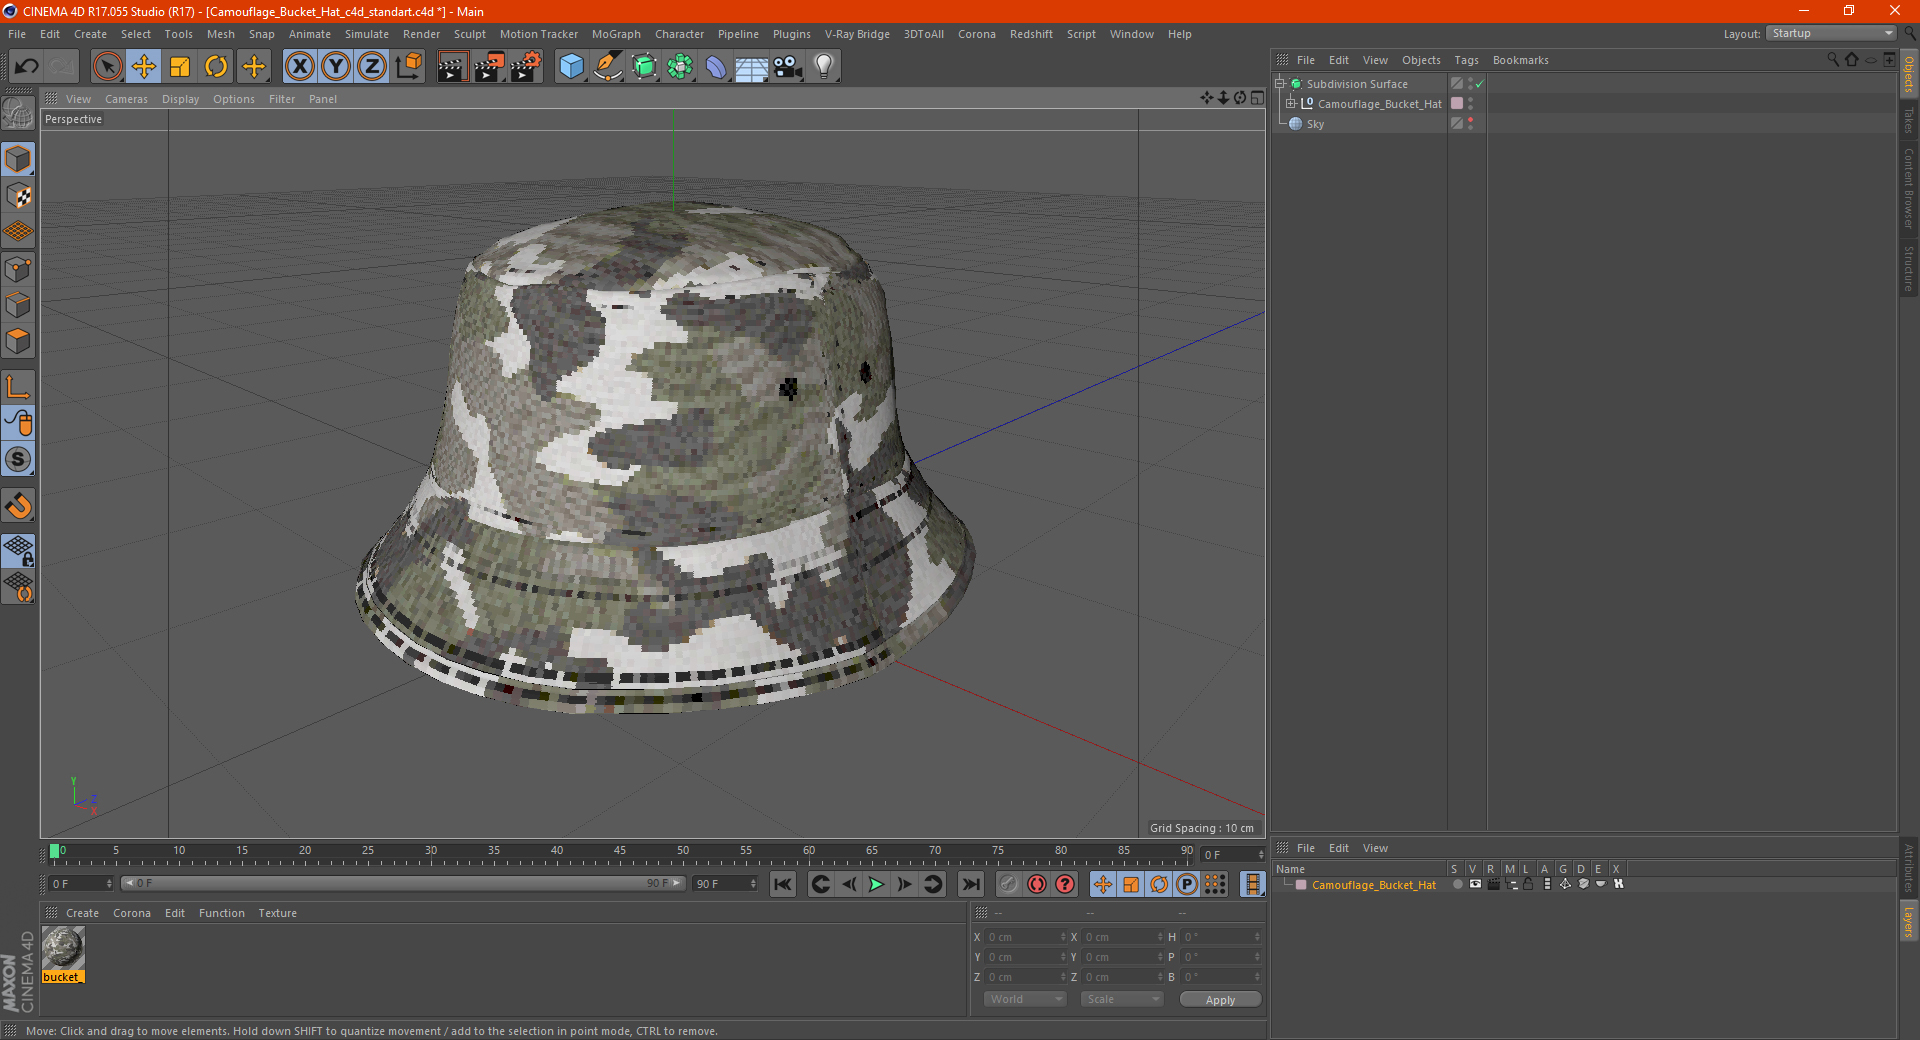Toggle layer lock for Camouflage_Bucket_Hat

[1528, 884]
